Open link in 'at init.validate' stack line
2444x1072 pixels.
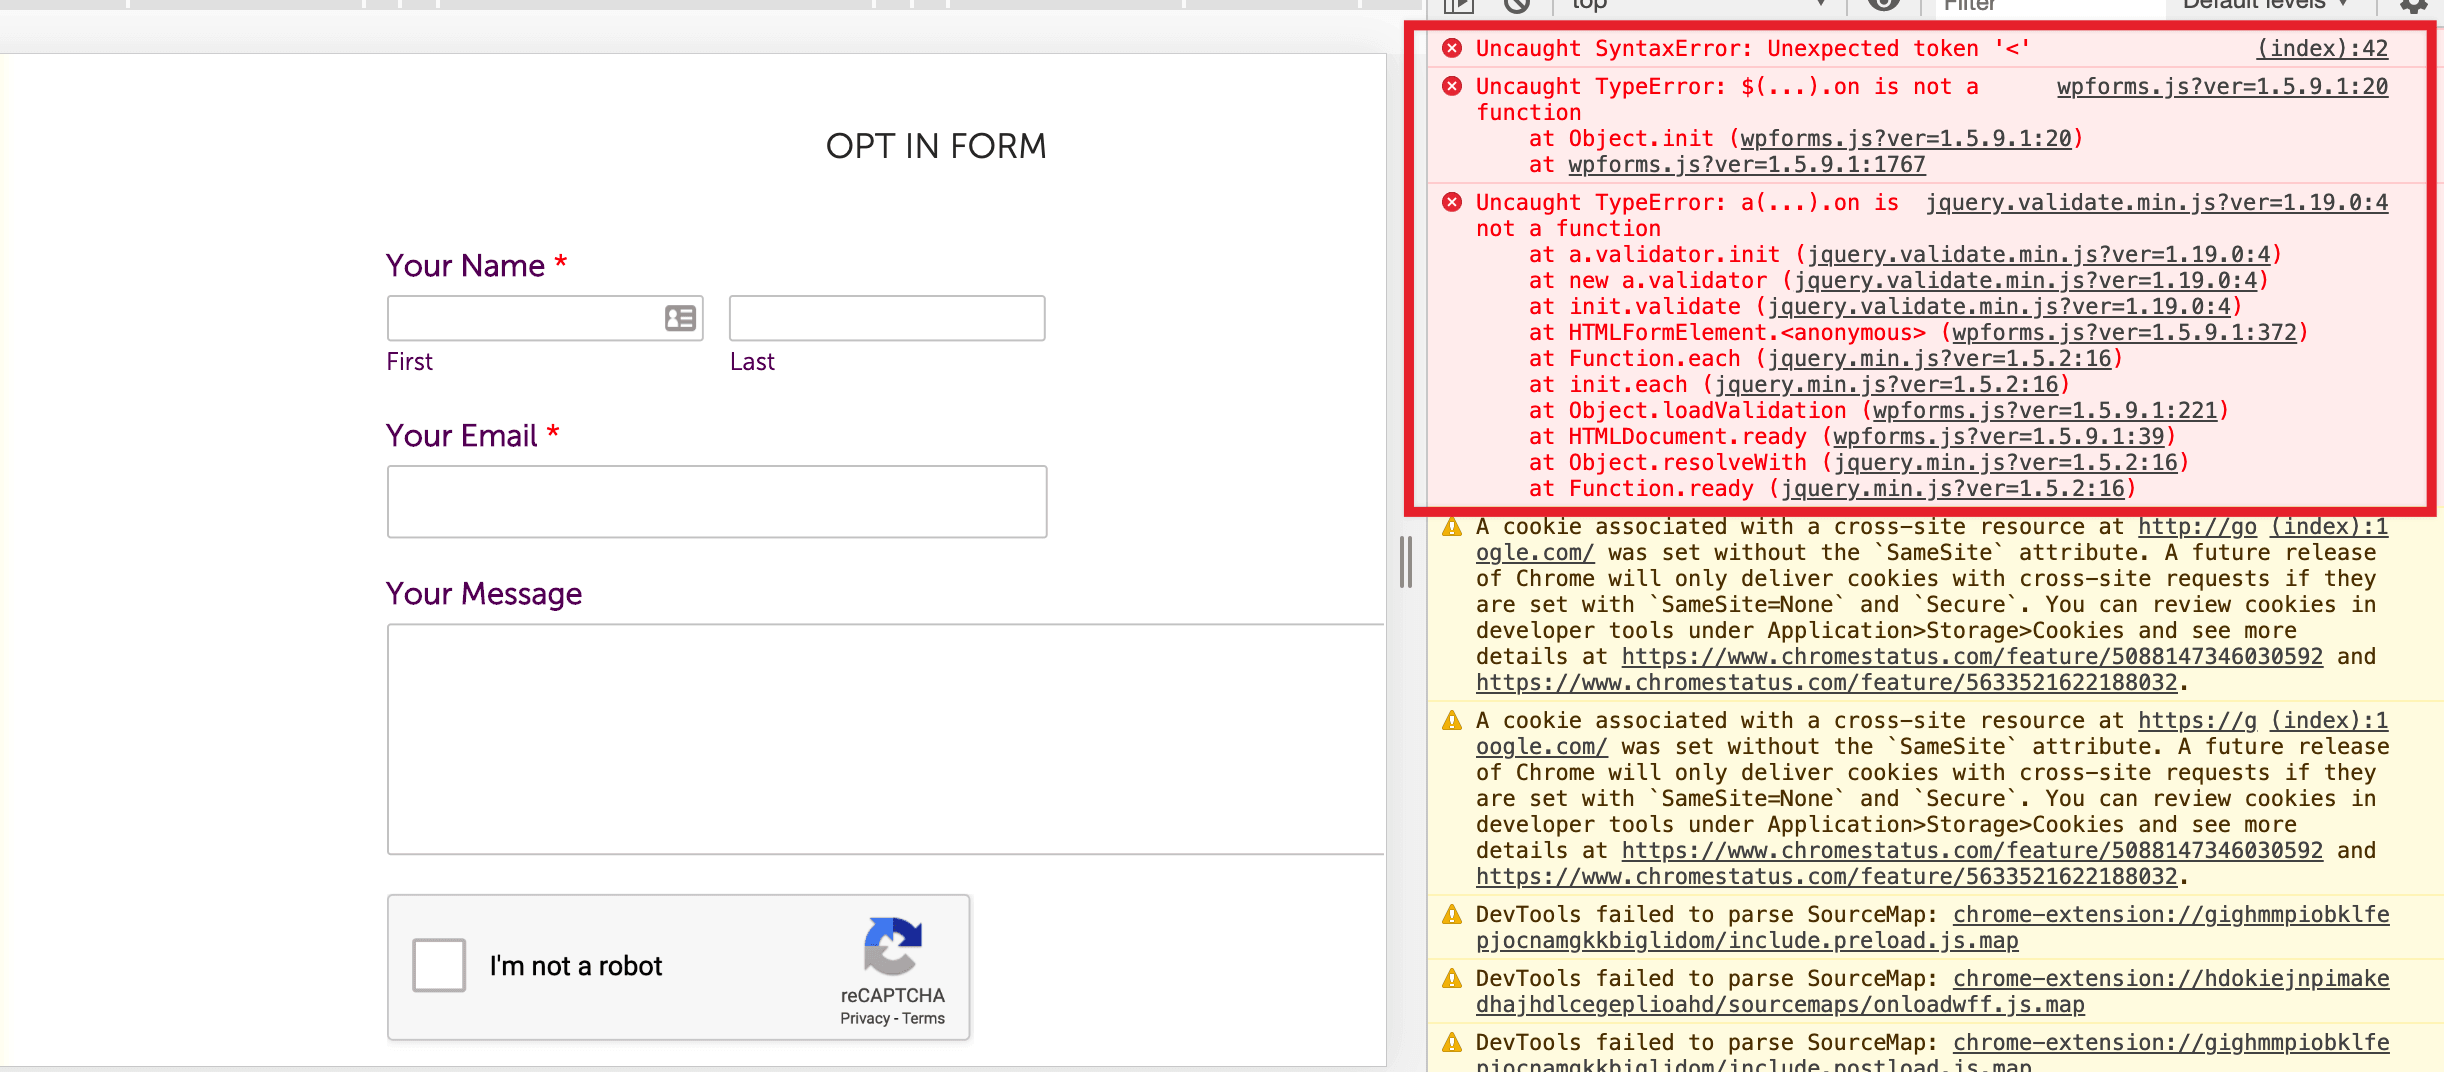tap(1999, 306)
